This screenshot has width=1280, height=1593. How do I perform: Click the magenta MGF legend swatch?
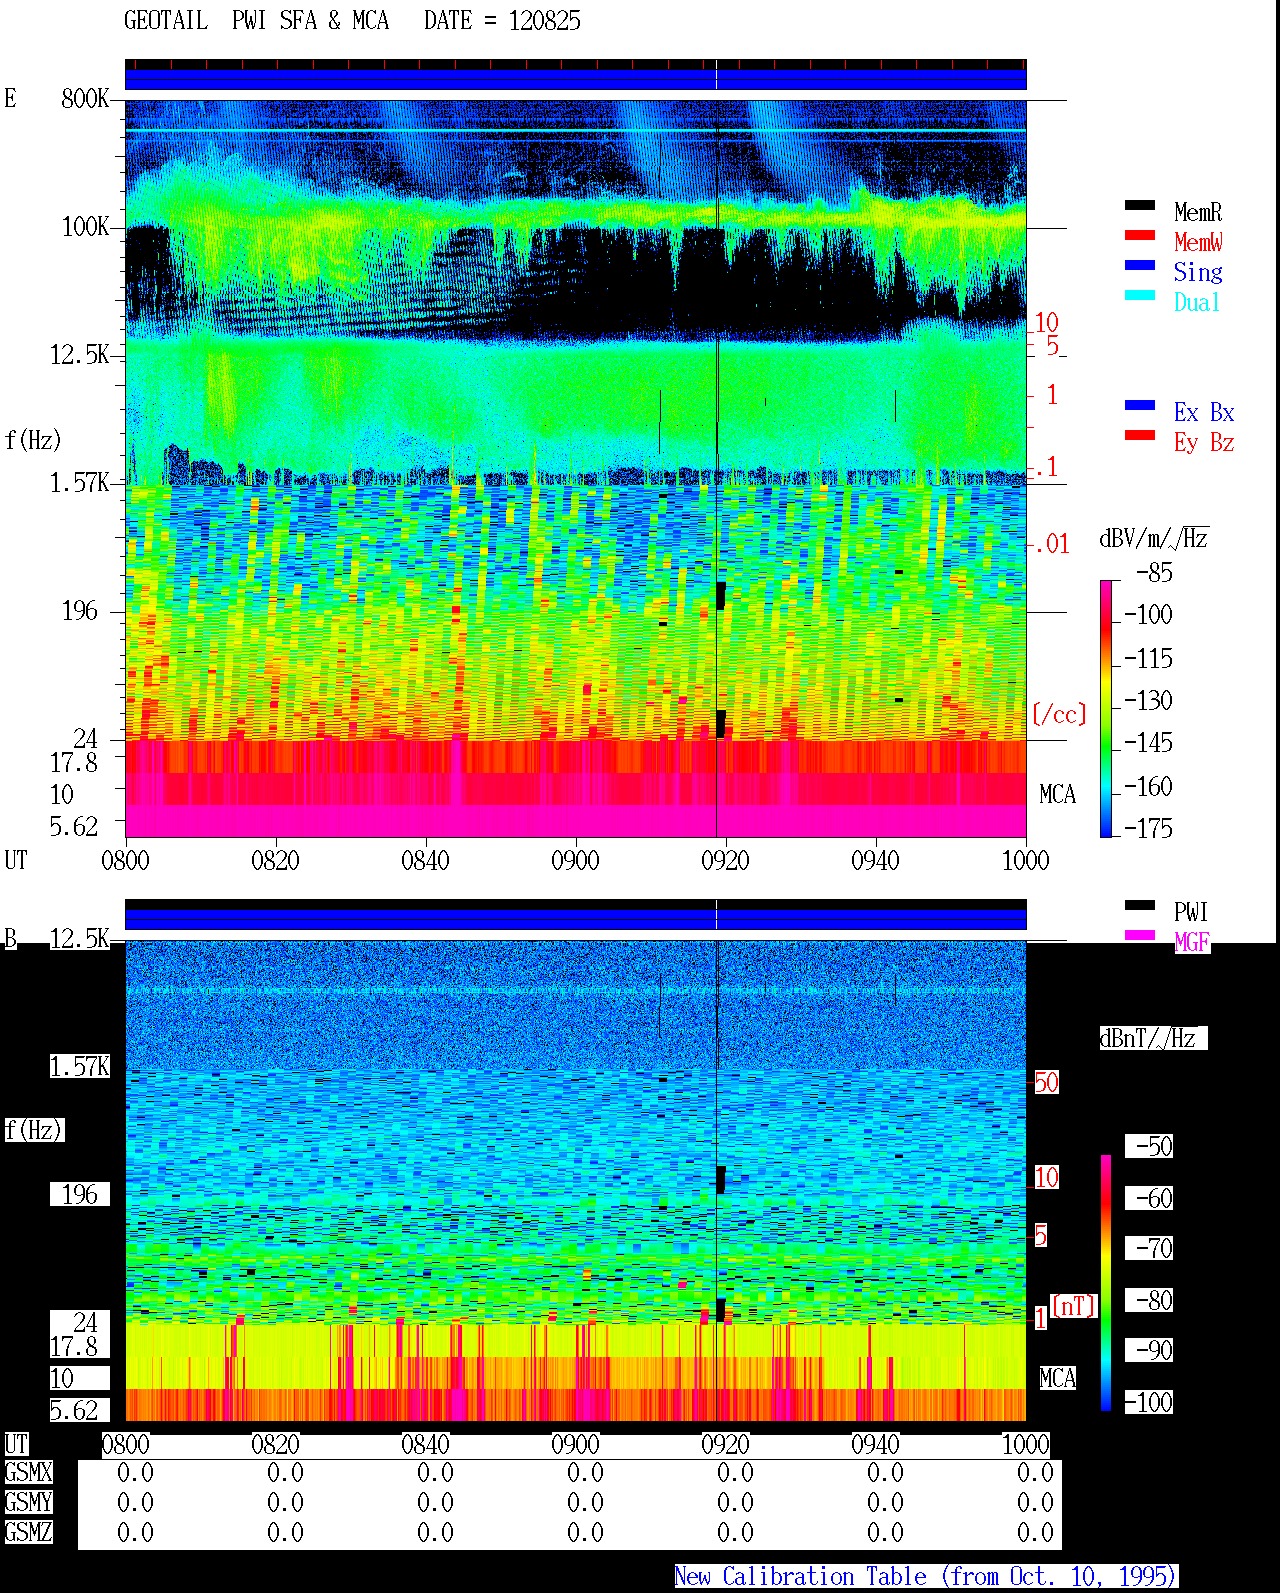(x=1140, y=936)
